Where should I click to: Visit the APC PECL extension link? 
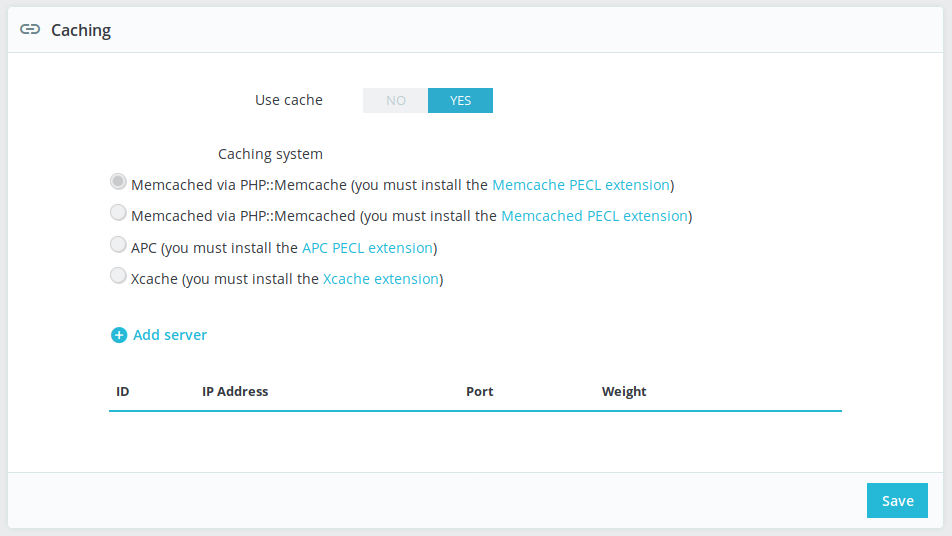pos(367,248)
